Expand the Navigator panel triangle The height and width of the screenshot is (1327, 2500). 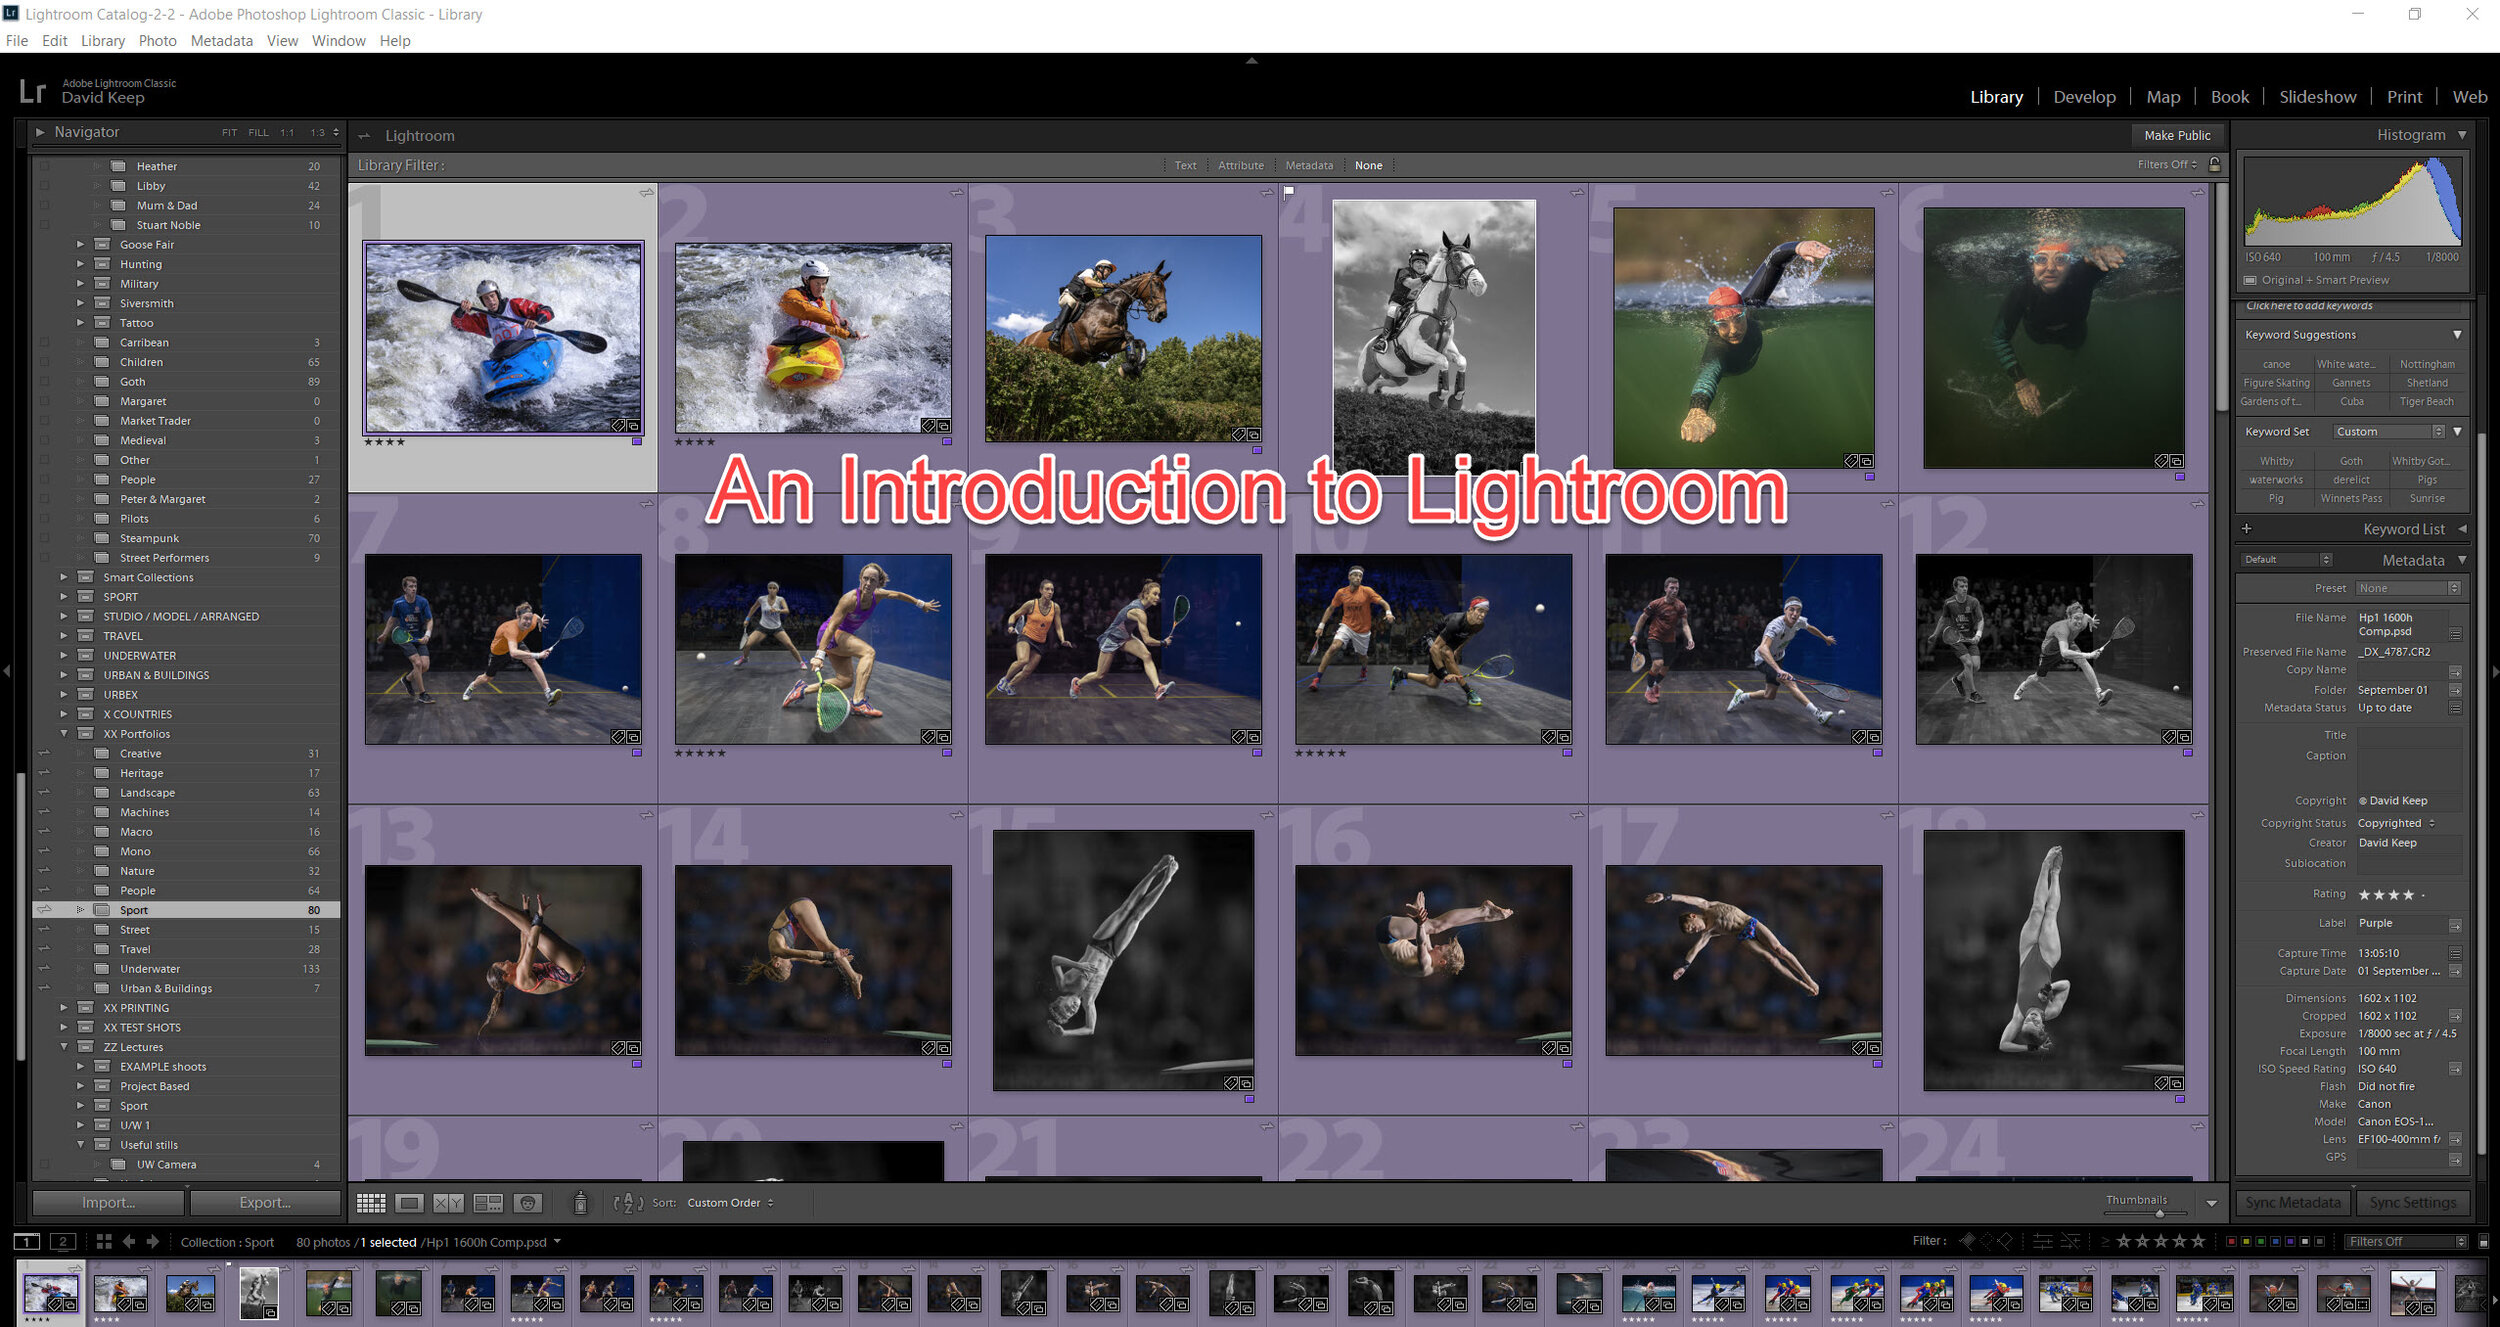(40, 131)
